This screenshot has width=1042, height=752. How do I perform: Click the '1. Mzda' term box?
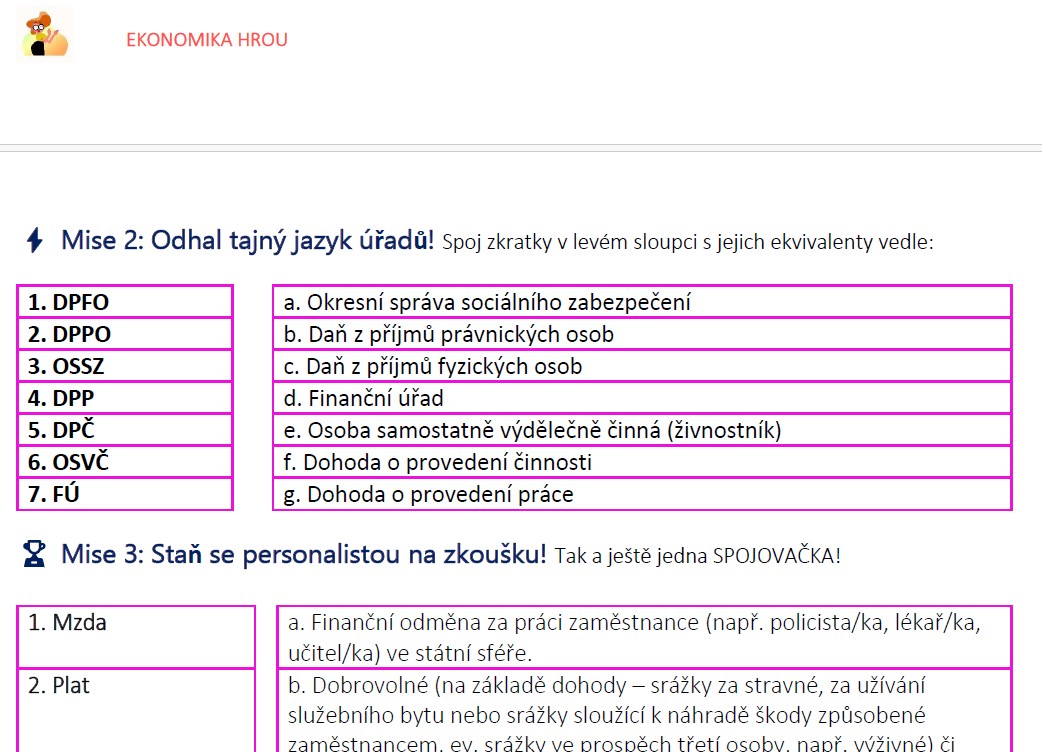tap(136, 637)
